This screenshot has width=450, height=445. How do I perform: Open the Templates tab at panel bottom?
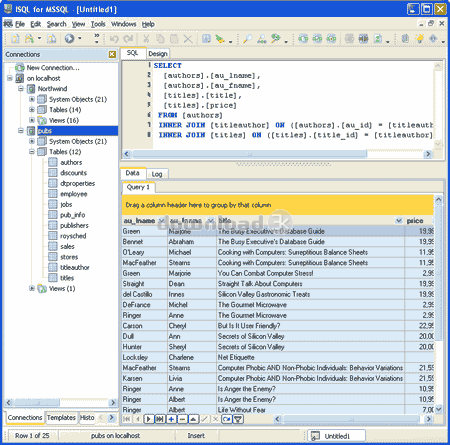tap(61, 418)
